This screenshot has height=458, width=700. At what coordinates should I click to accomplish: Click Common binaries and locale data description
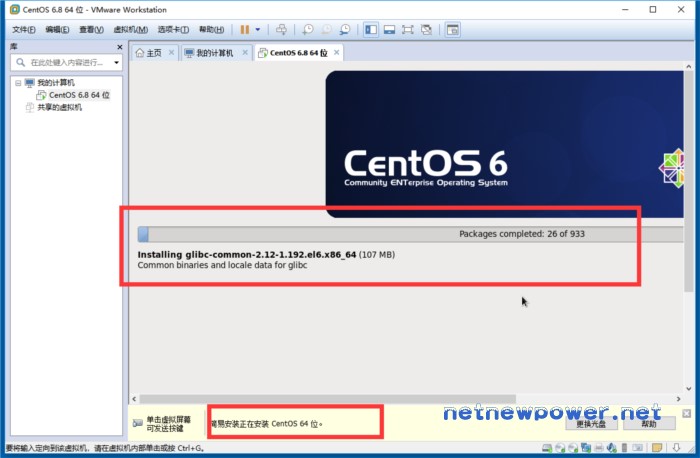pyautogui.click(x=222, y=265)
